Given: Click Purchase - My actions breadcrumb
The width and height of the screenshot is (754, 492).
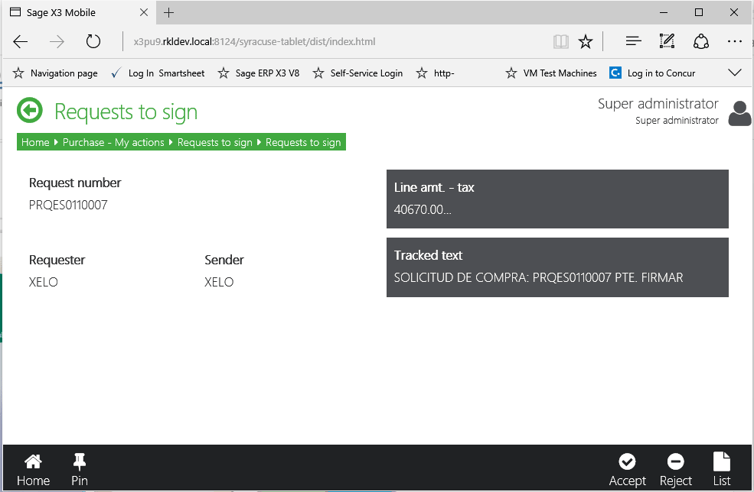Looking at the screenshot, I should [x=113, y=142].
